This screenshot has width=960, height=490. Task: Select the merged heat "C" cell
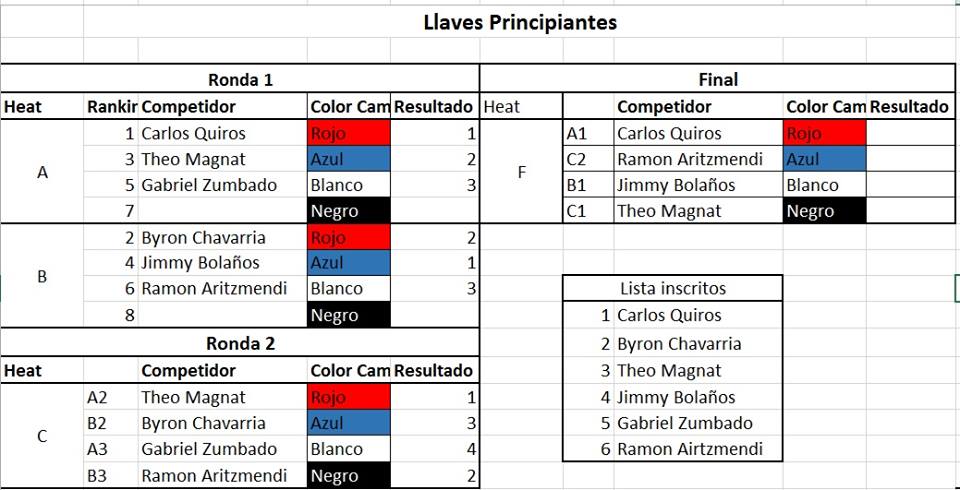pos(42,436)
